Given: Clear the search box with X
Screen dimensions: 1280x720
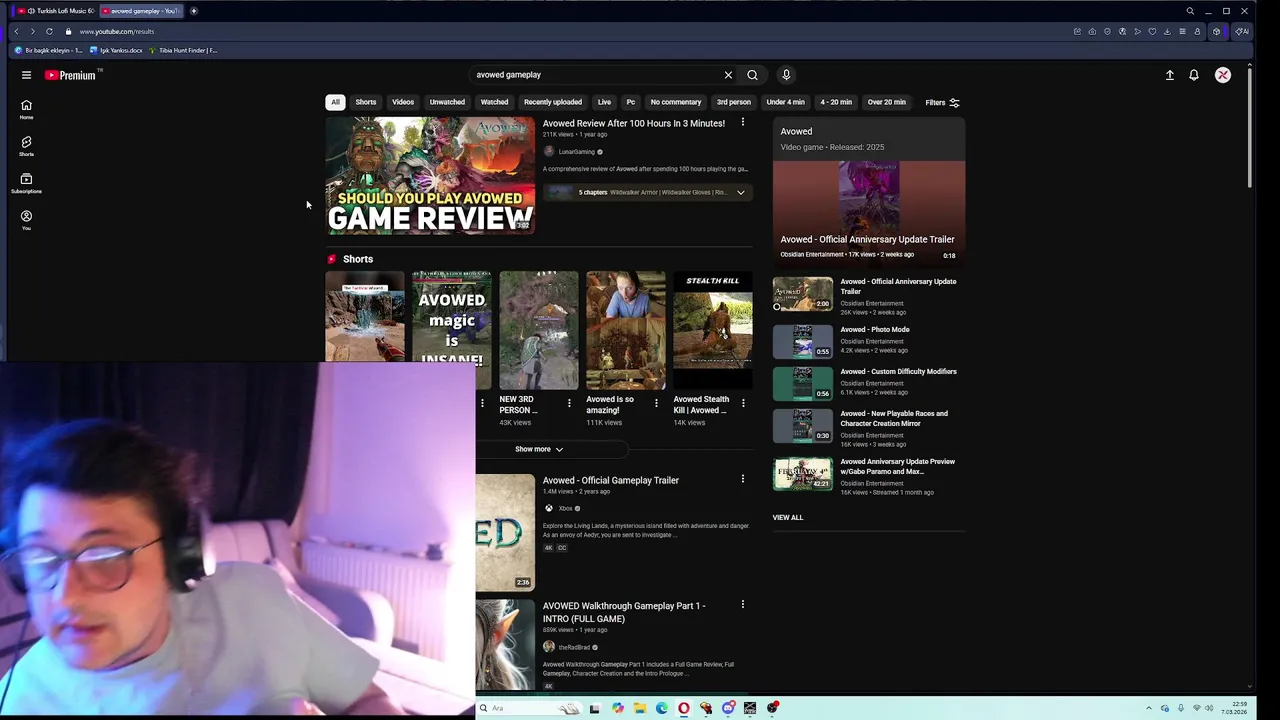Looking at the screenshot, I should 728,75.
